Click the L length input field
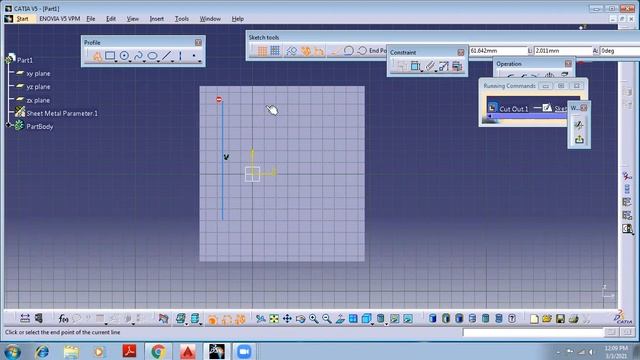The height and width of the screenshot is (360, 640). [x=562, y=51]
